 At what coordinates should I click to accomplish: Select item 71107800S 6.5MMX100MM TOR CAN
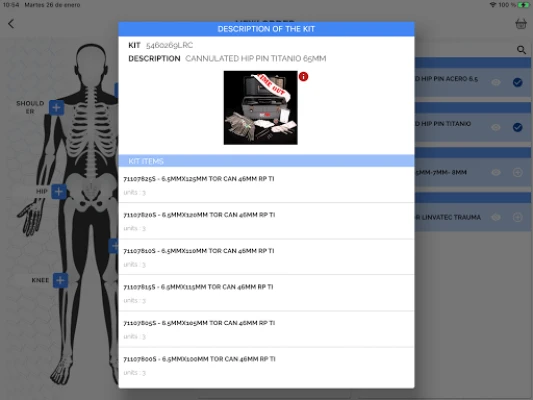click(266, 365)
